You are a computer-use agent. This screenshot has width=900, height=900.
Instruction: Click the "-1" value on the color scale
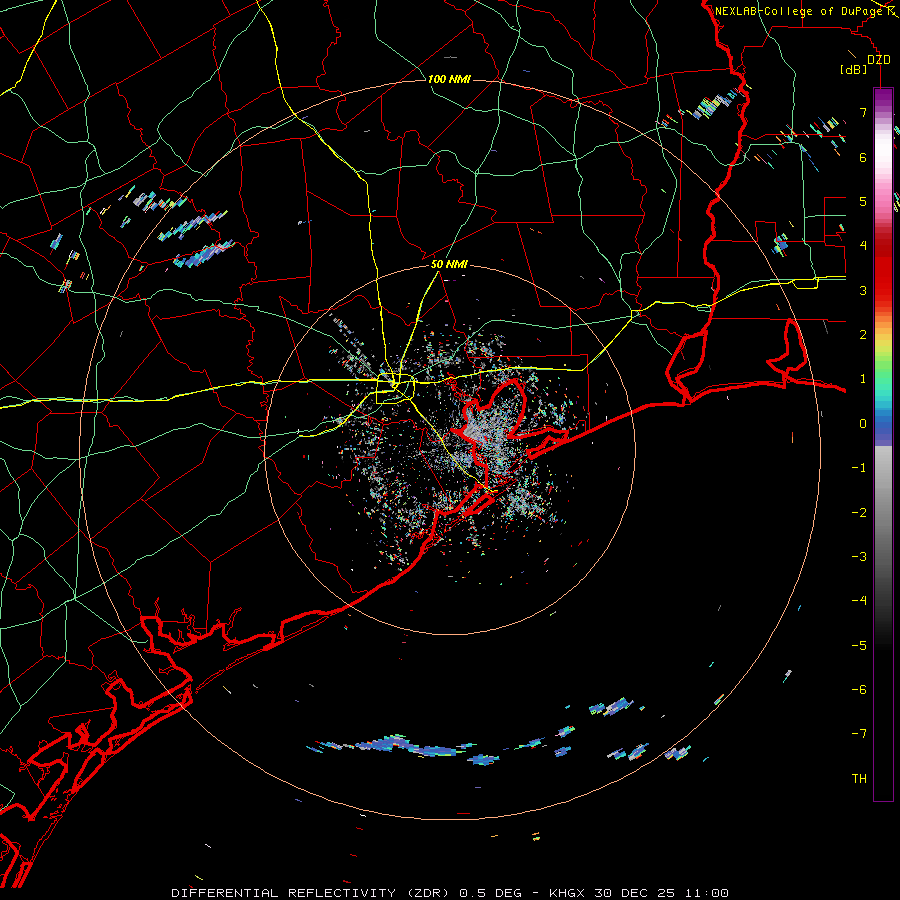(859, 468)
